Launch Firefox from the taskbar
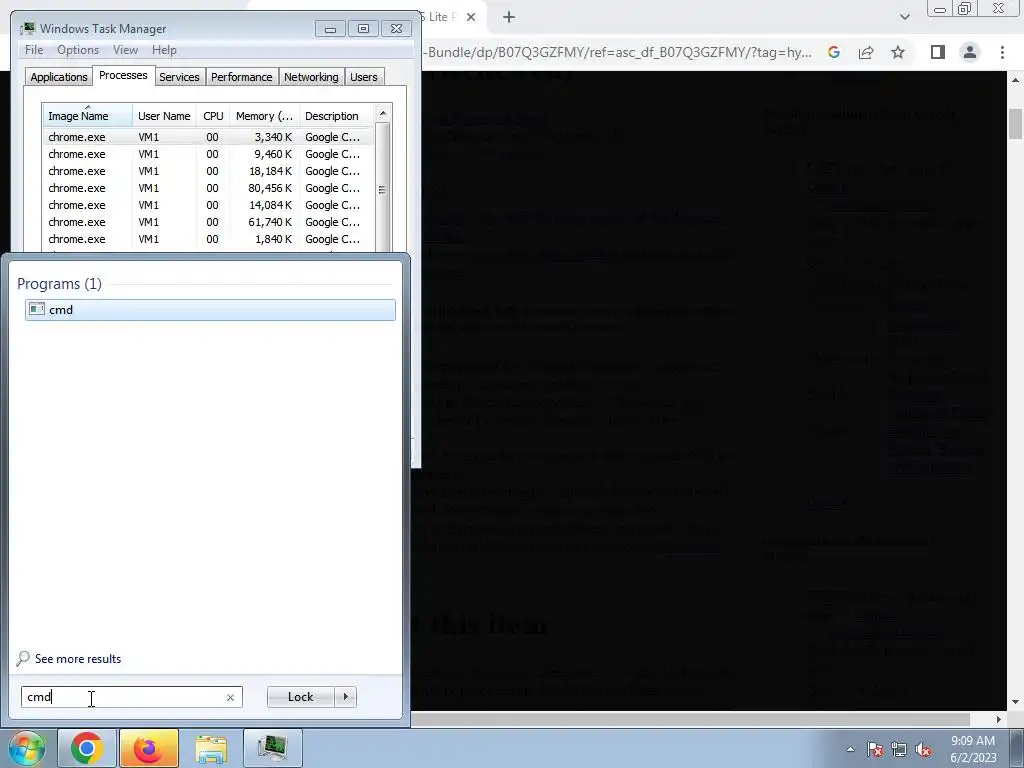Screen dimensions: 1024x768 pos(148,748)
